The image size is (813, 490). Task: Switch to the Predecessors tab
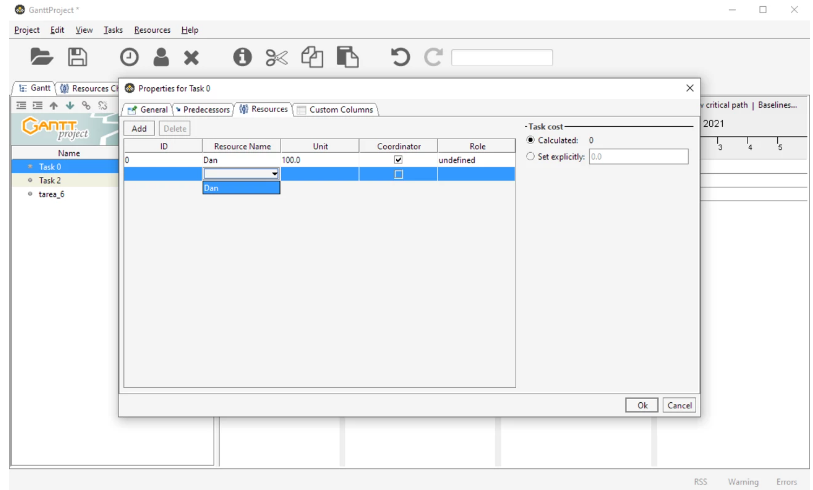[202, 110]
